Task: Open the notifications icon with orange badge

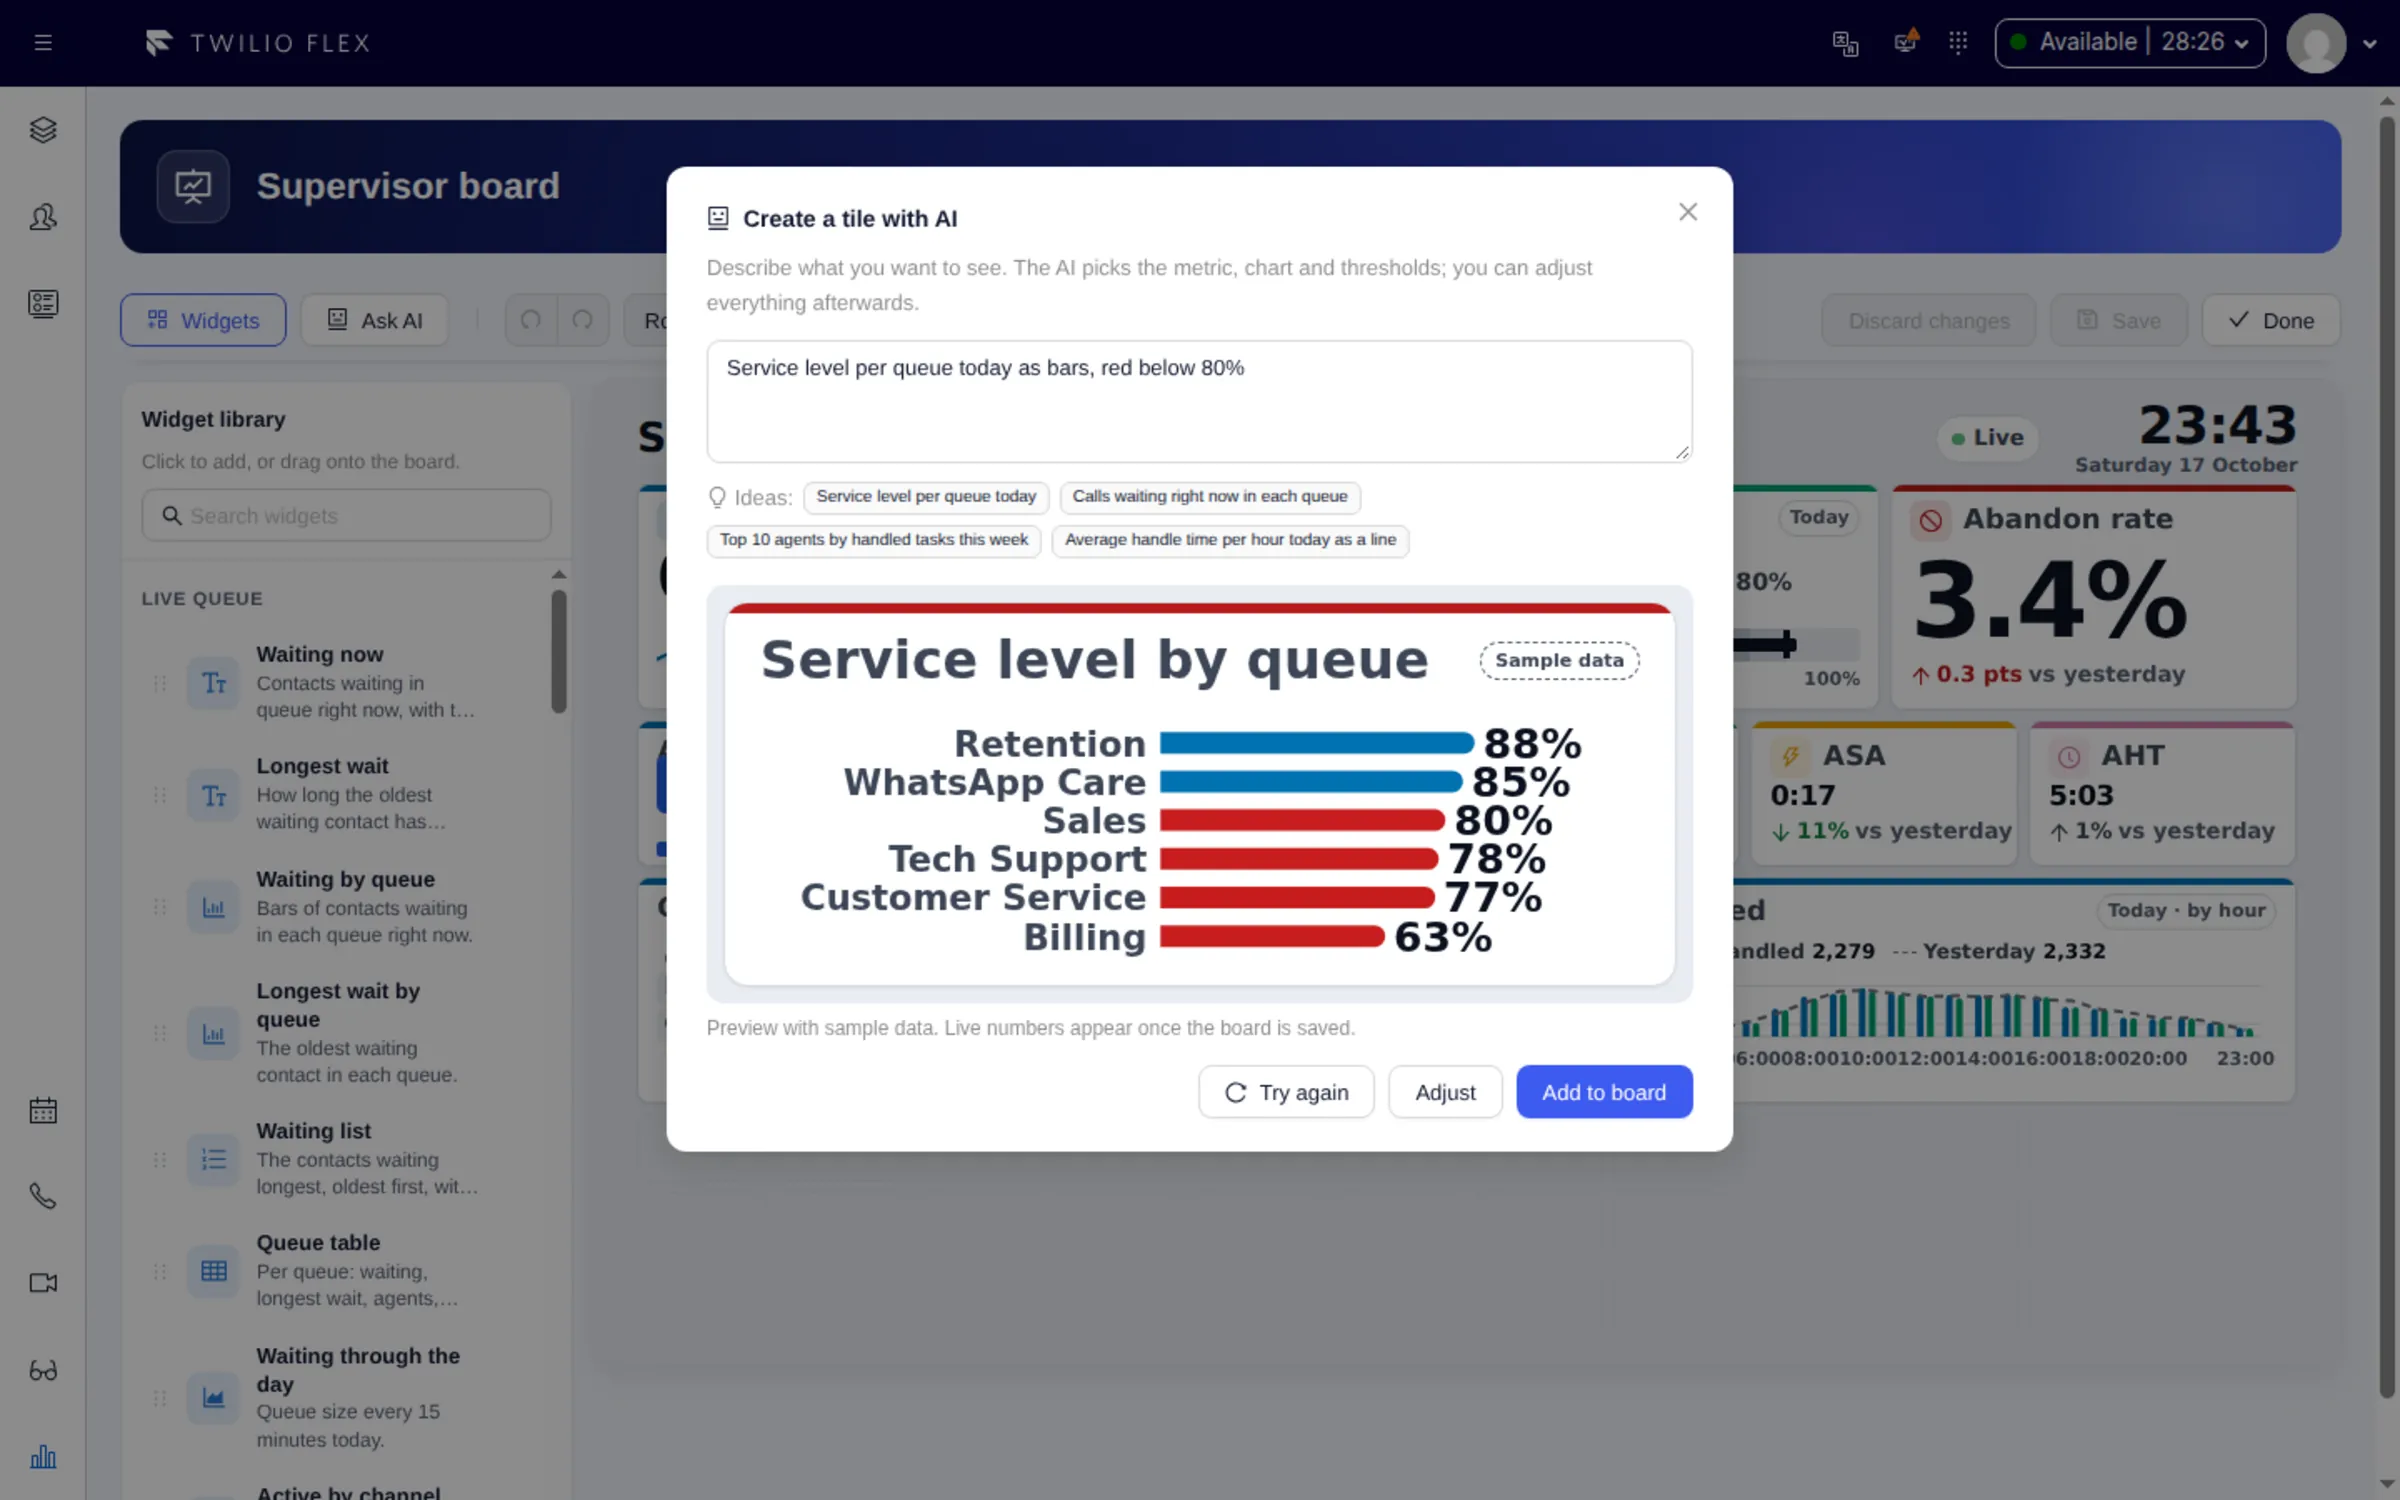Action: 1906,42
